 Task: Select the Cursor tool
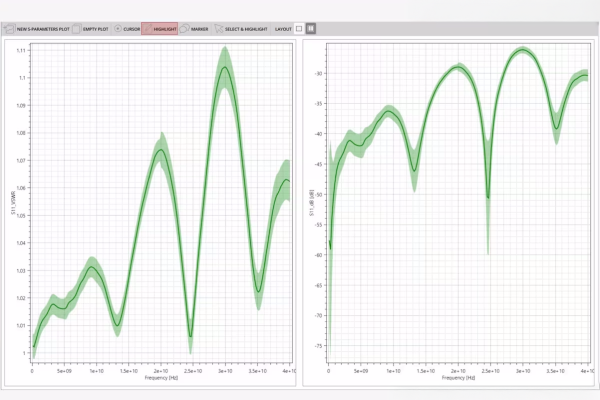(x=126, y=29)
